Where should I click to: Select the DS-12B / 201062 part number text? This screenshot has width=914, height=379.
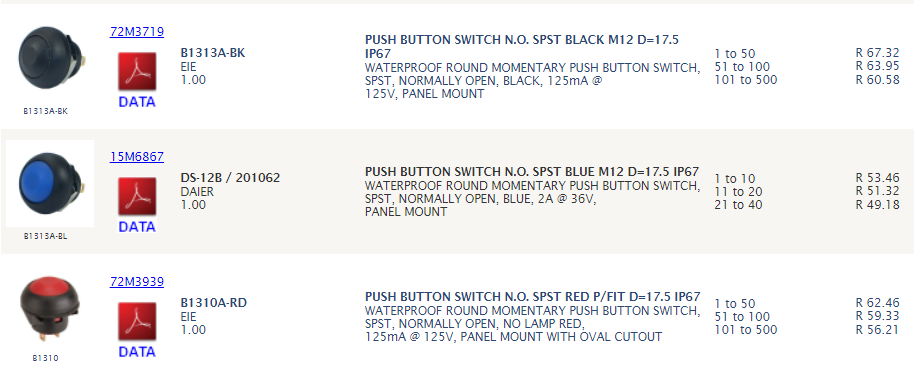[230, 178]
